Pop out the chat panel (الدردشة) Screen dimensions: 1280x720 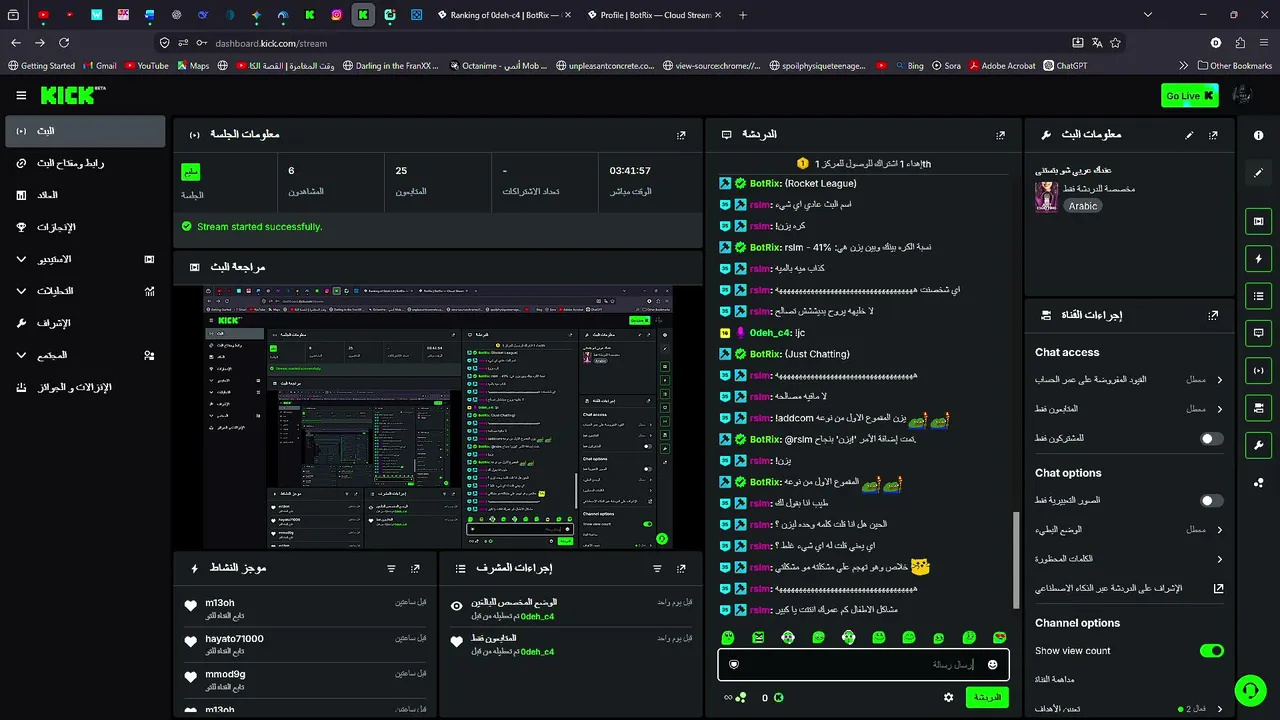pos(1000,134)
